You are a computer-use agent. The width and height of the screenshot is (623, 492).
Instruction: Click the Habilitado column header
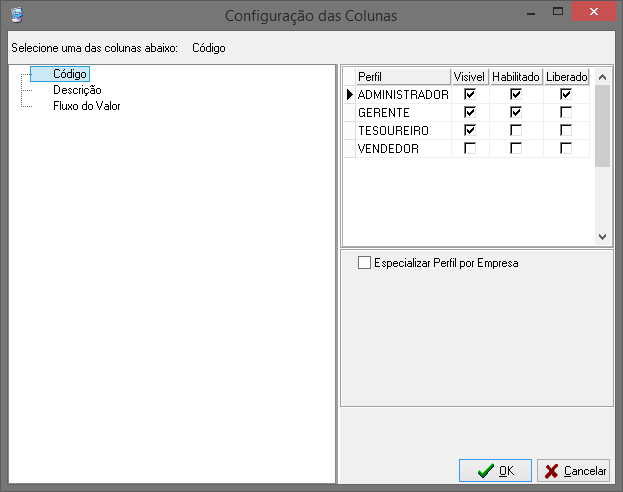(516, 76)
